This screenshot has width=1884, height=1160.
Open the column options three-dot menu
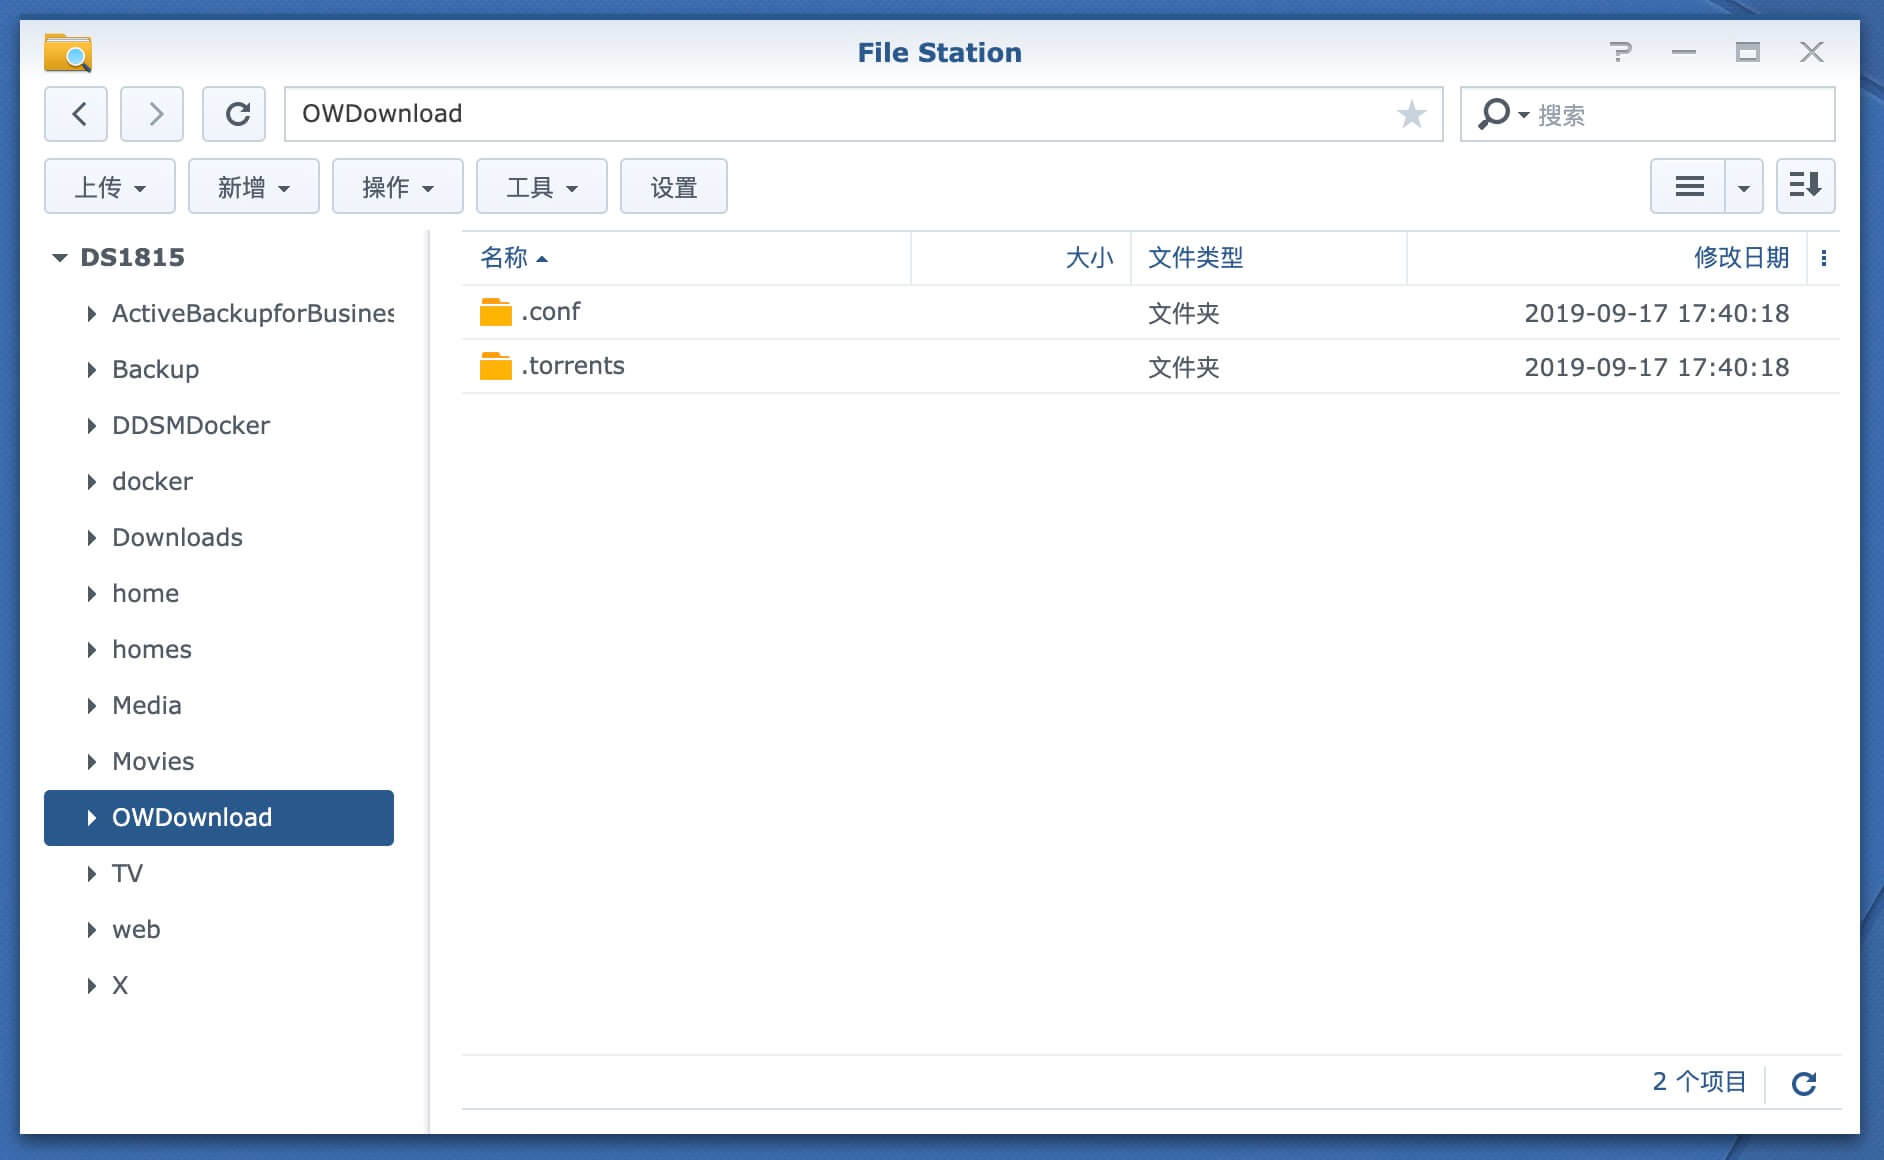[x=1824, y=258]
